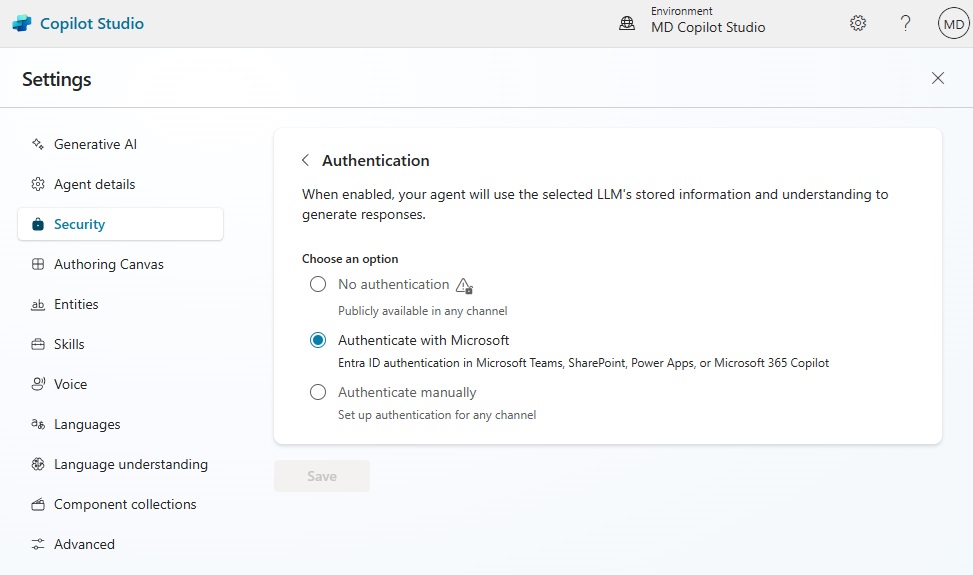
Task: Click the Generative AI sparkle icon
Action: tap(38, 144)
